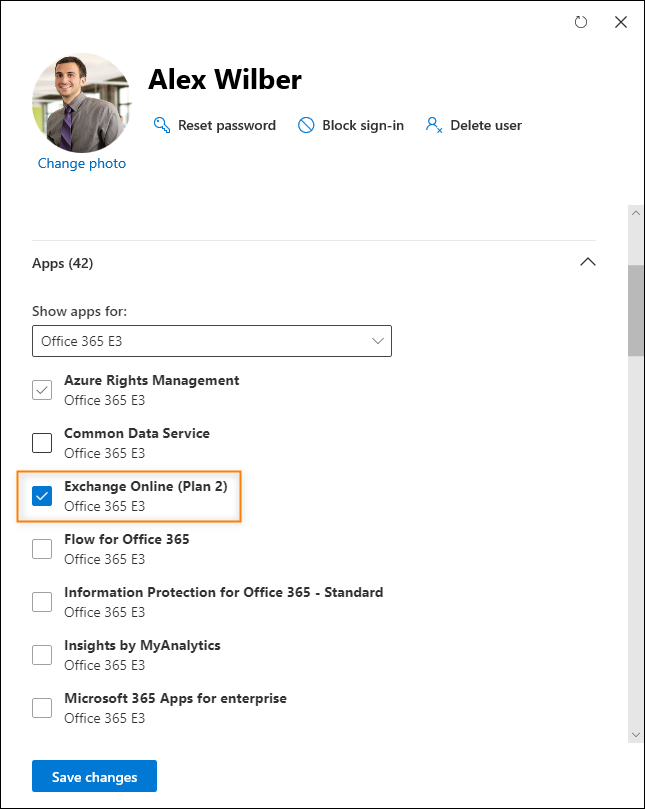Click the Exchange Online (Plan 2) label
The width and height of the screenshot is (645, 809).
click(x=146, y=486)
